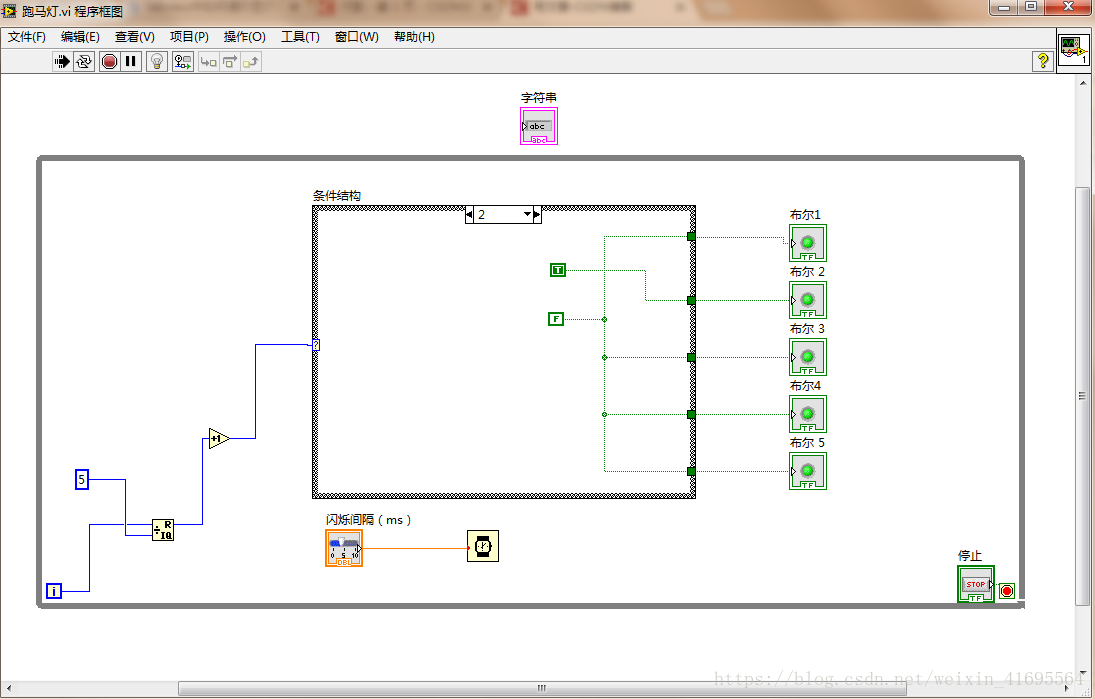Click the numeric constant 5

[x=83, y=480]
